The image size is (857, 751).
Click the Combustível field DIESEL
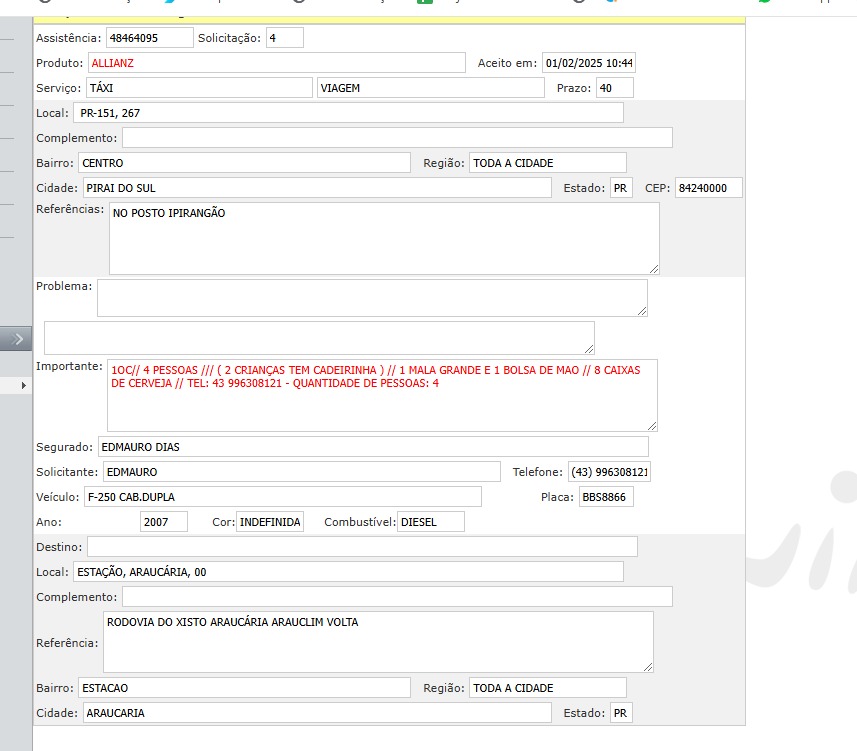431,522
